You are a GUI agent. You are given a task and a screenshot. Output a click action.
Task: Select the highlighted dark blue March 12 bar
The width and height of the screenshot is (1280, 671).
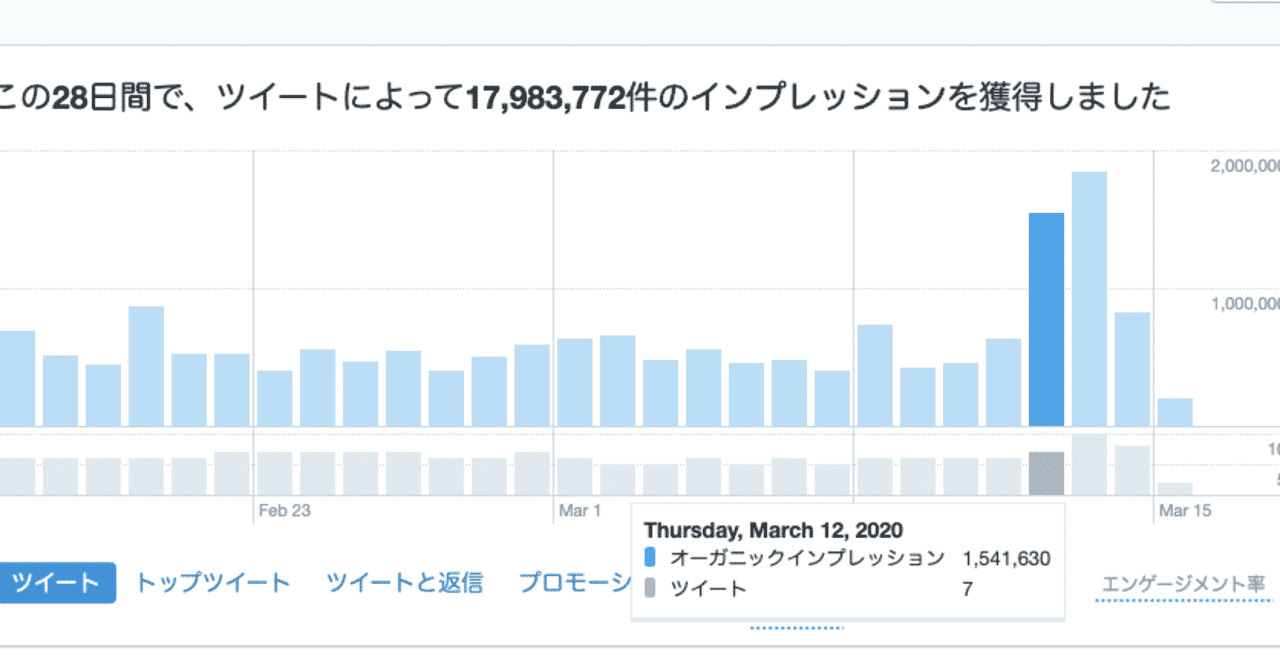pyautogui.click(x=1046, y=319)
